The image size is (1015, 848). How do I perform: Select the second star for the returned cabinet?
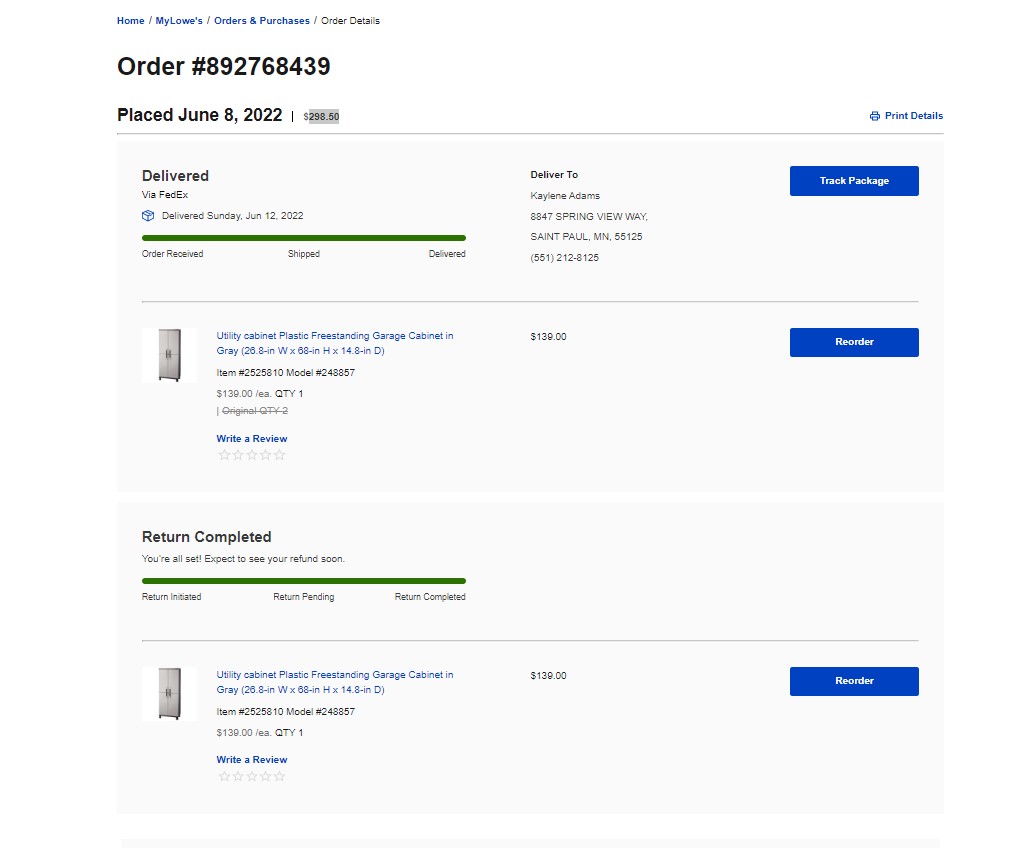tap(238, 776)
